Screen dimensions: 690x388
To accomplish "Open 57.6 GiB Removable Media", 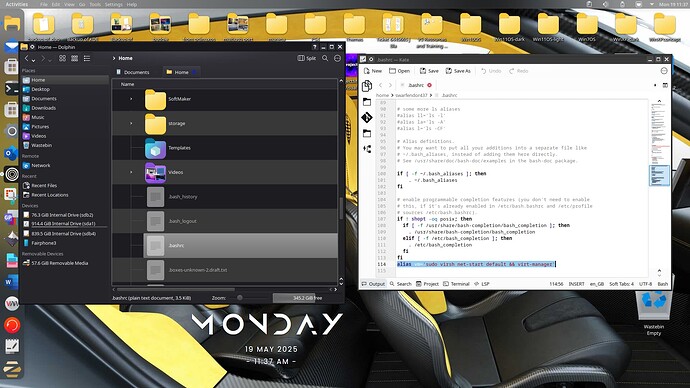I will coord(59,263).
